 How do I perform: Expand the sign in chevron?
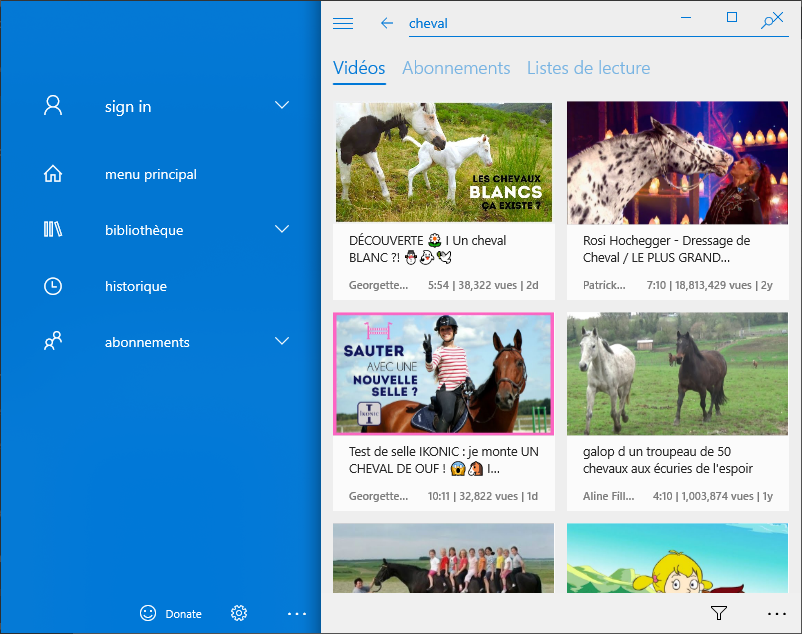pyautogui.click(x=282, y=105)
